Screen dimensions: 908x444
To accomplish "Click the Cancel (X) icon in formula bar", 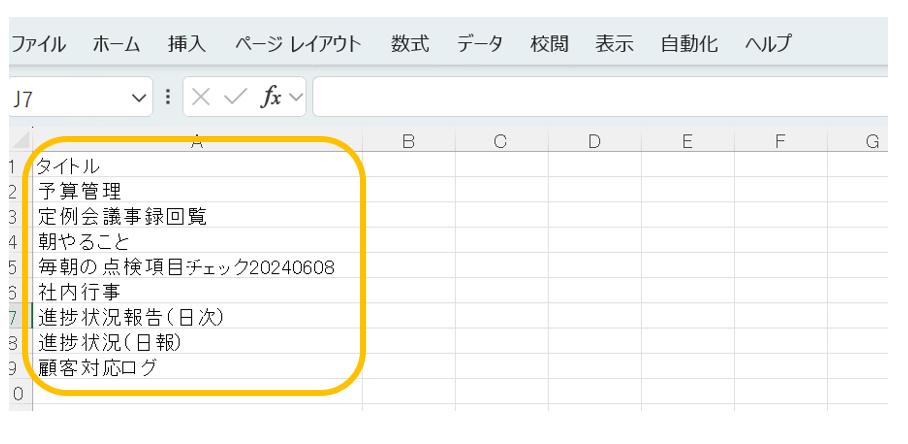I will [201, 97].
